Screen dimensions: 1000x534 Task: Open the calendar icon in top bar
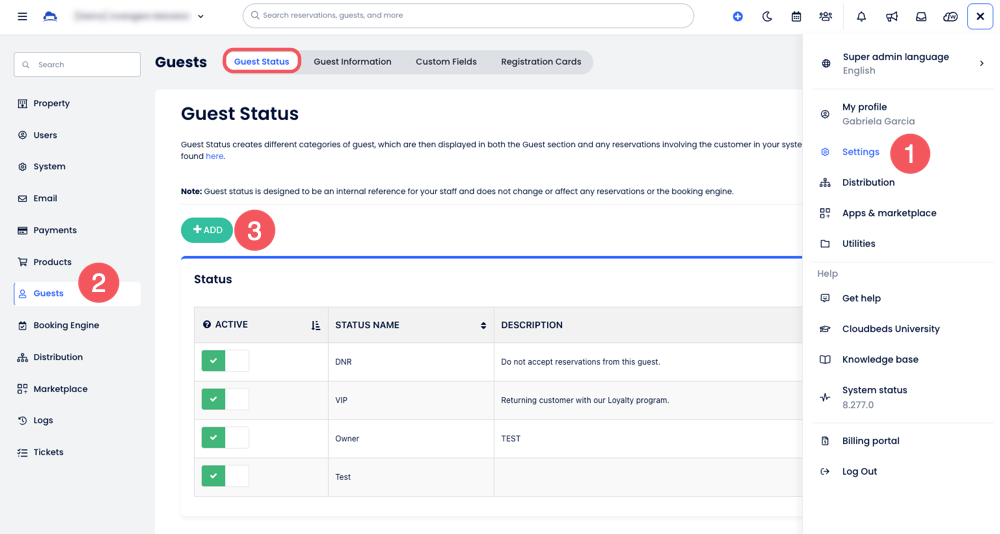click(x=796, y=16)
